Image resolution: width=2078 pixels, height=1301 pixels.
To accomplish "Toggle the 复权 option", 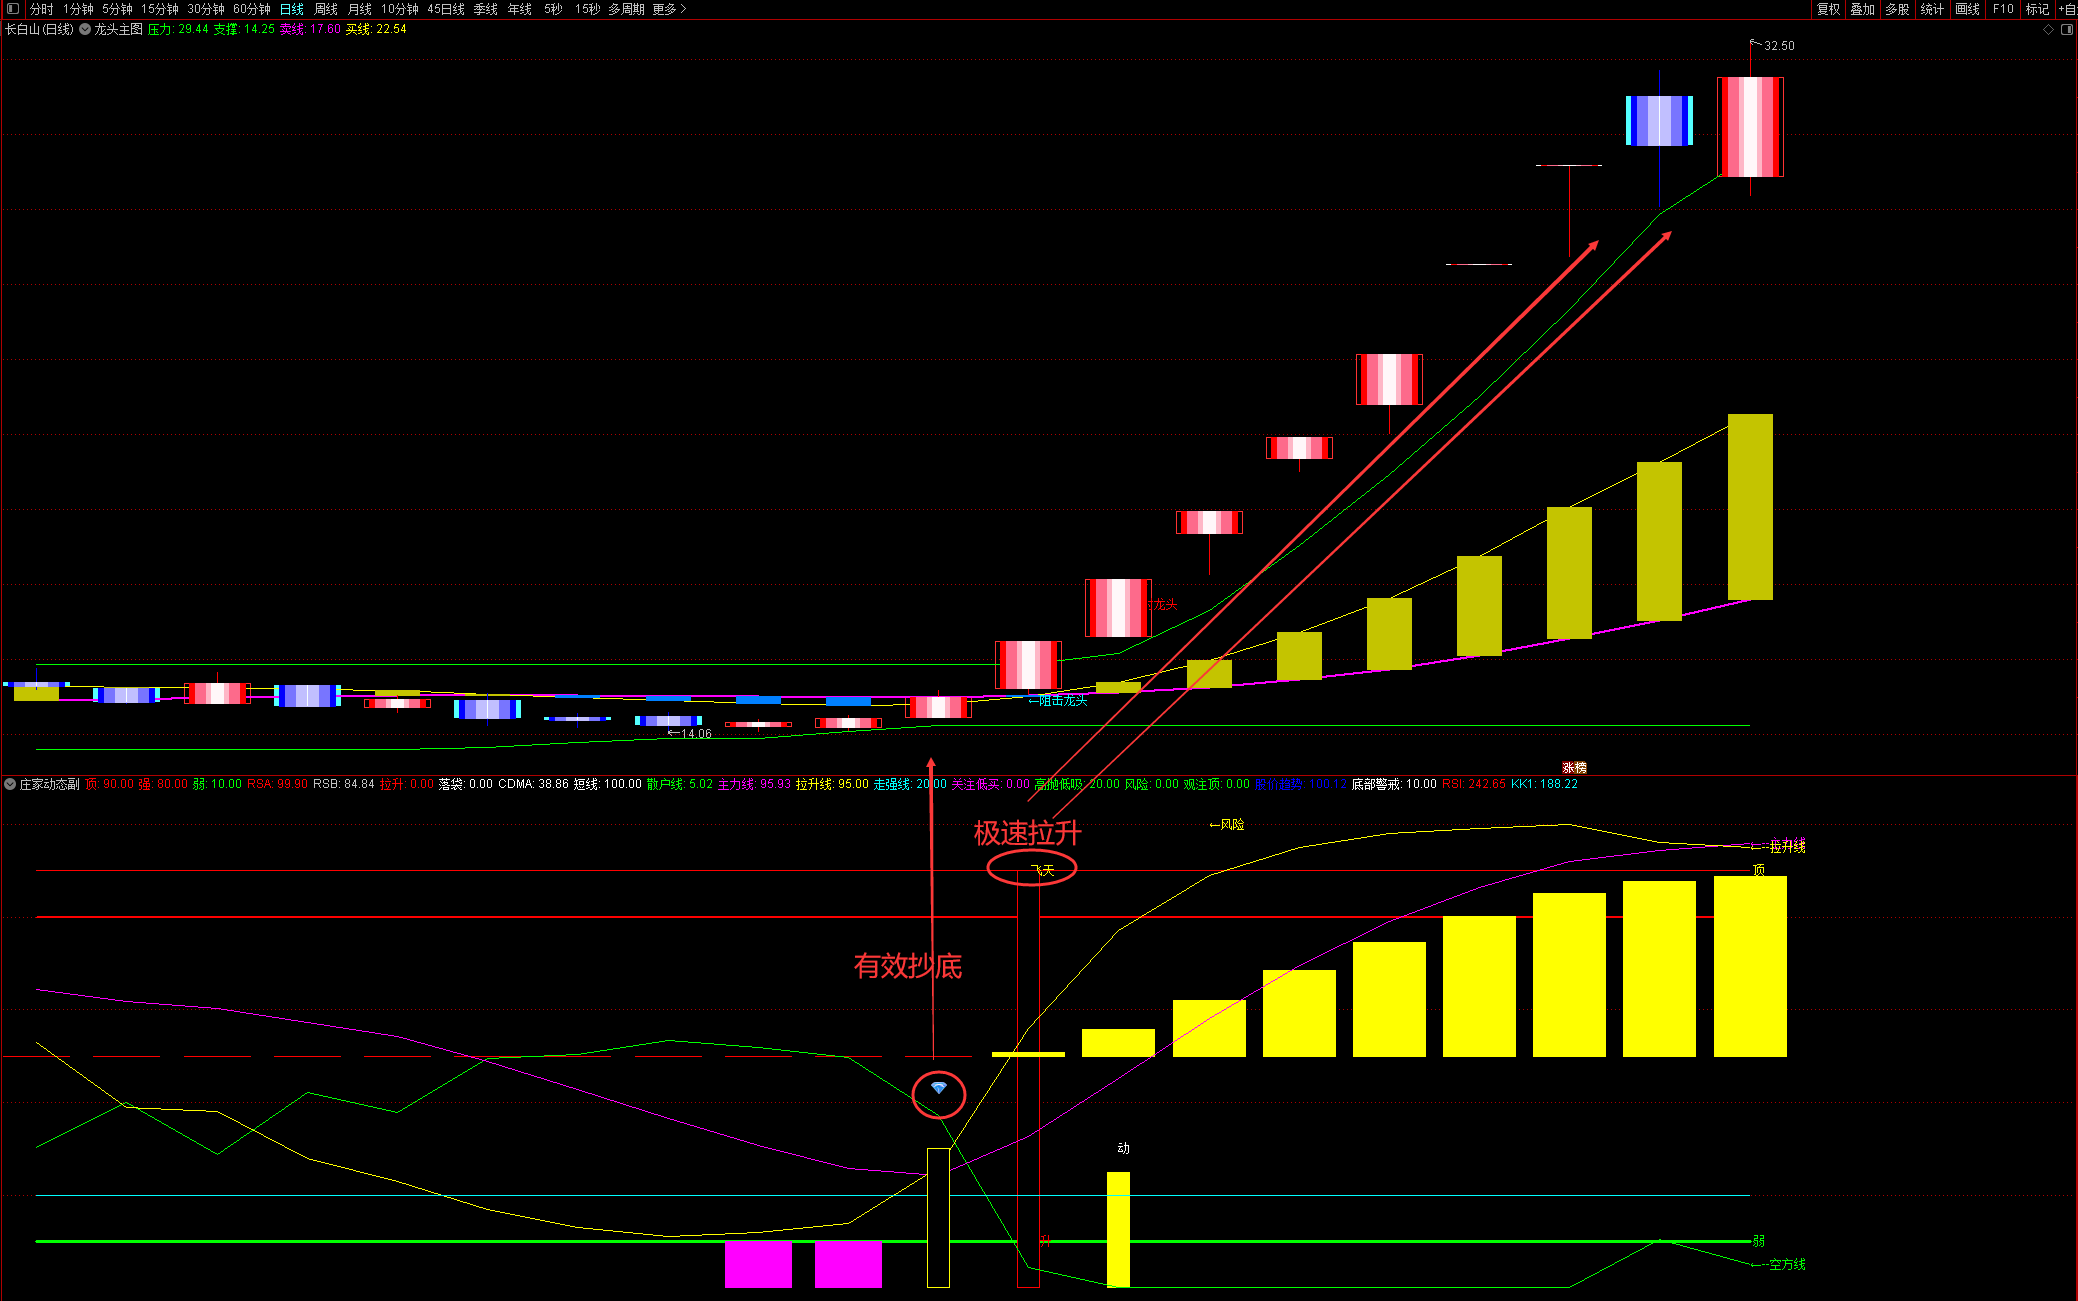I will tap(1829, 9).
